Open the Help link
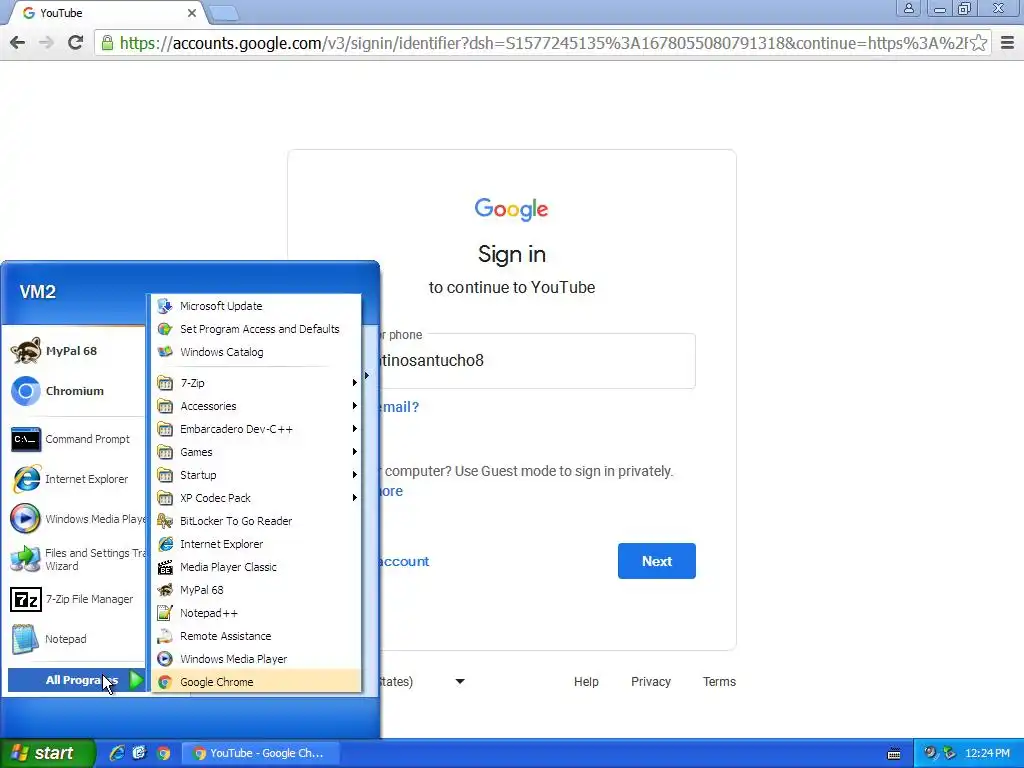The width and height of the screenshot is (1024, 768). (x=586, y=682)
